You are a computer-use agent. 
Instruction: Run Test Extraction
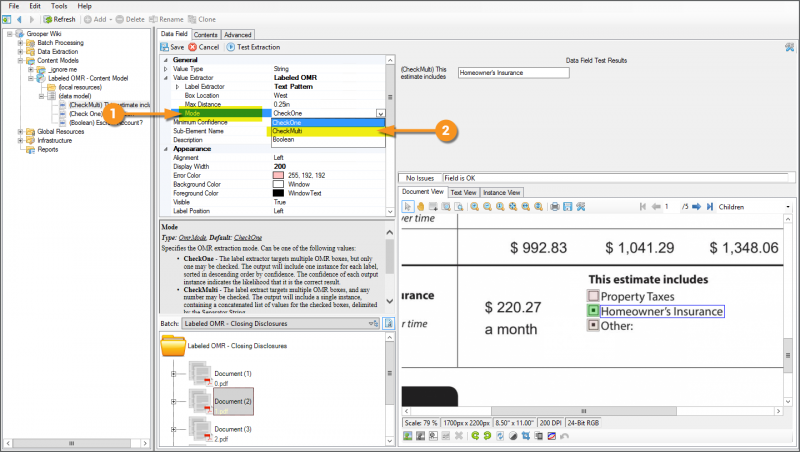[254, 47]
